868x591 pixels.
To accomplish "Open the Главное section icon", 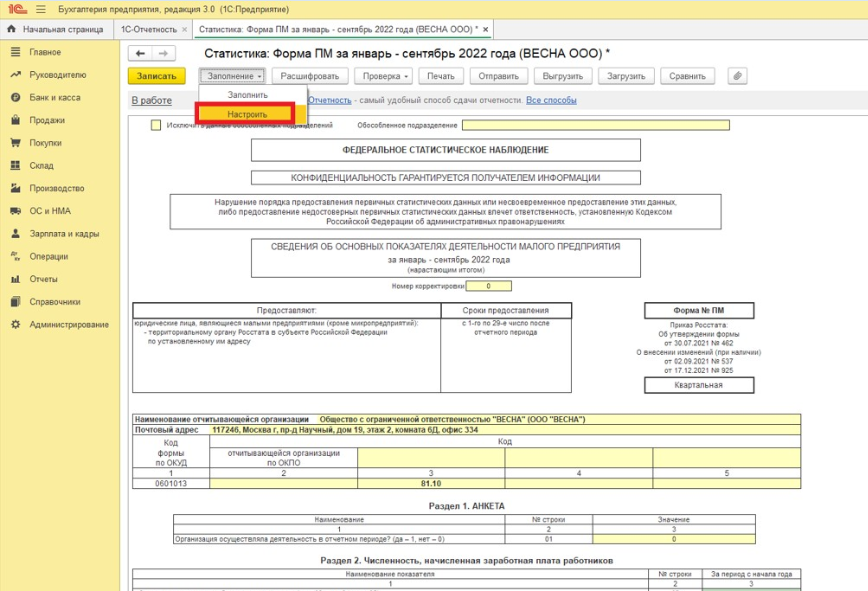I will point(16,52).
